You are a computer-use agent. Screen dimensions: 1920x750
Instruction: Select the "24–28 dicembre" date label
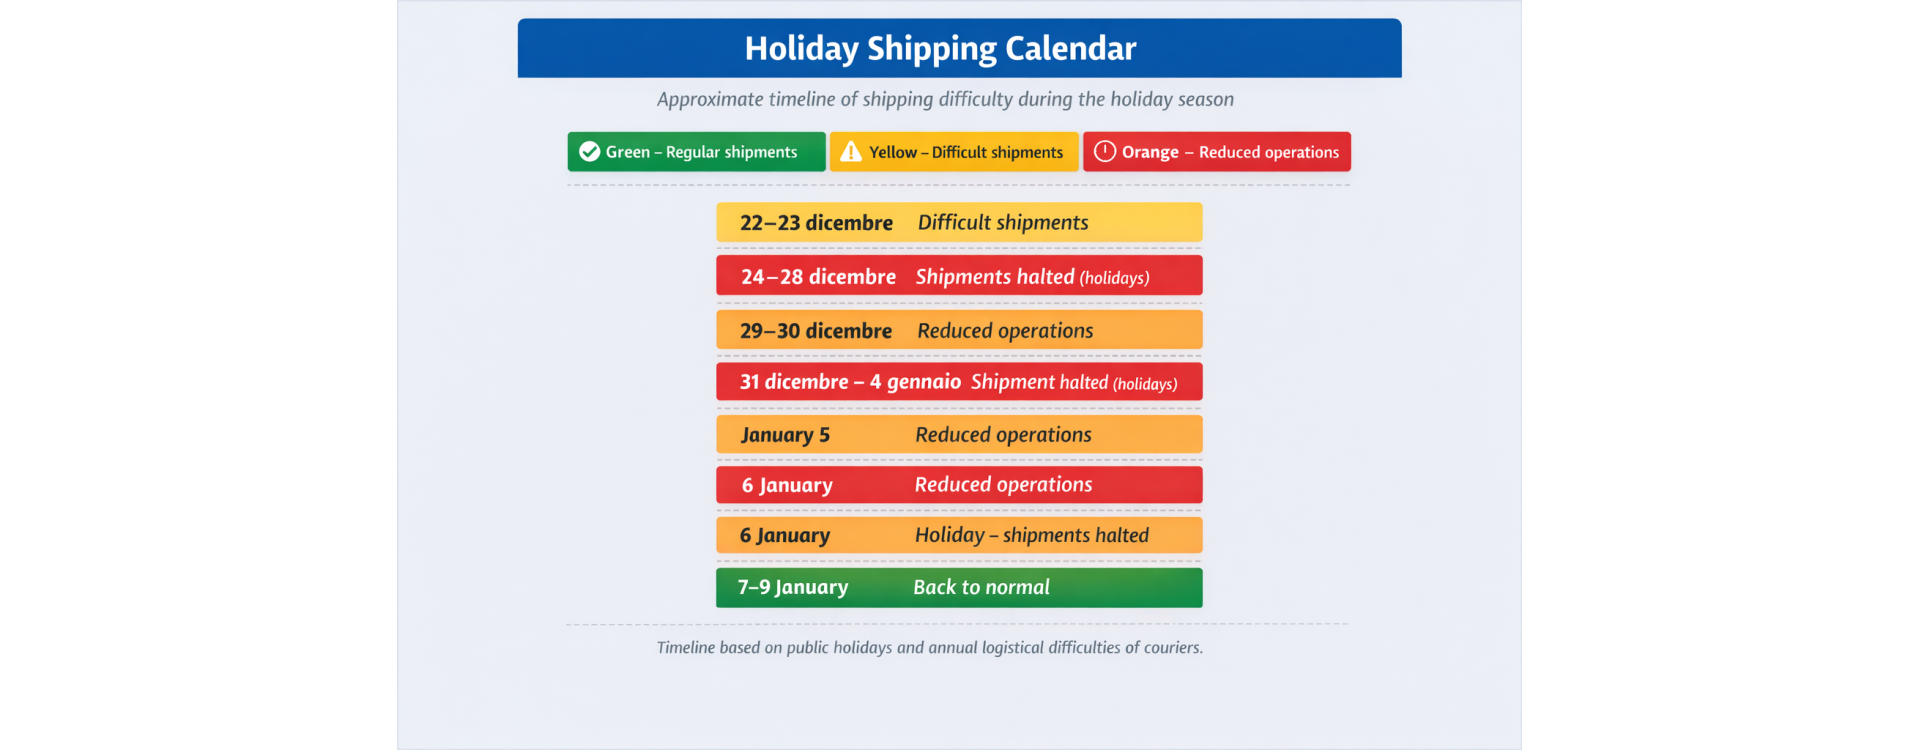[x=818, y=277]
